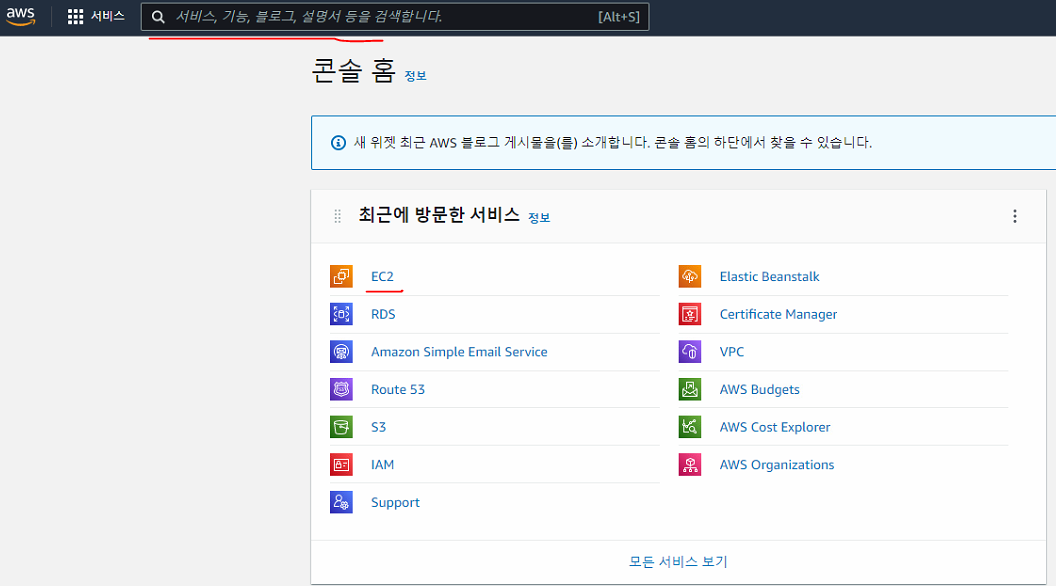Open the IAM link
This screenshot has width=1056, height=586.
(x=383, y=465)
